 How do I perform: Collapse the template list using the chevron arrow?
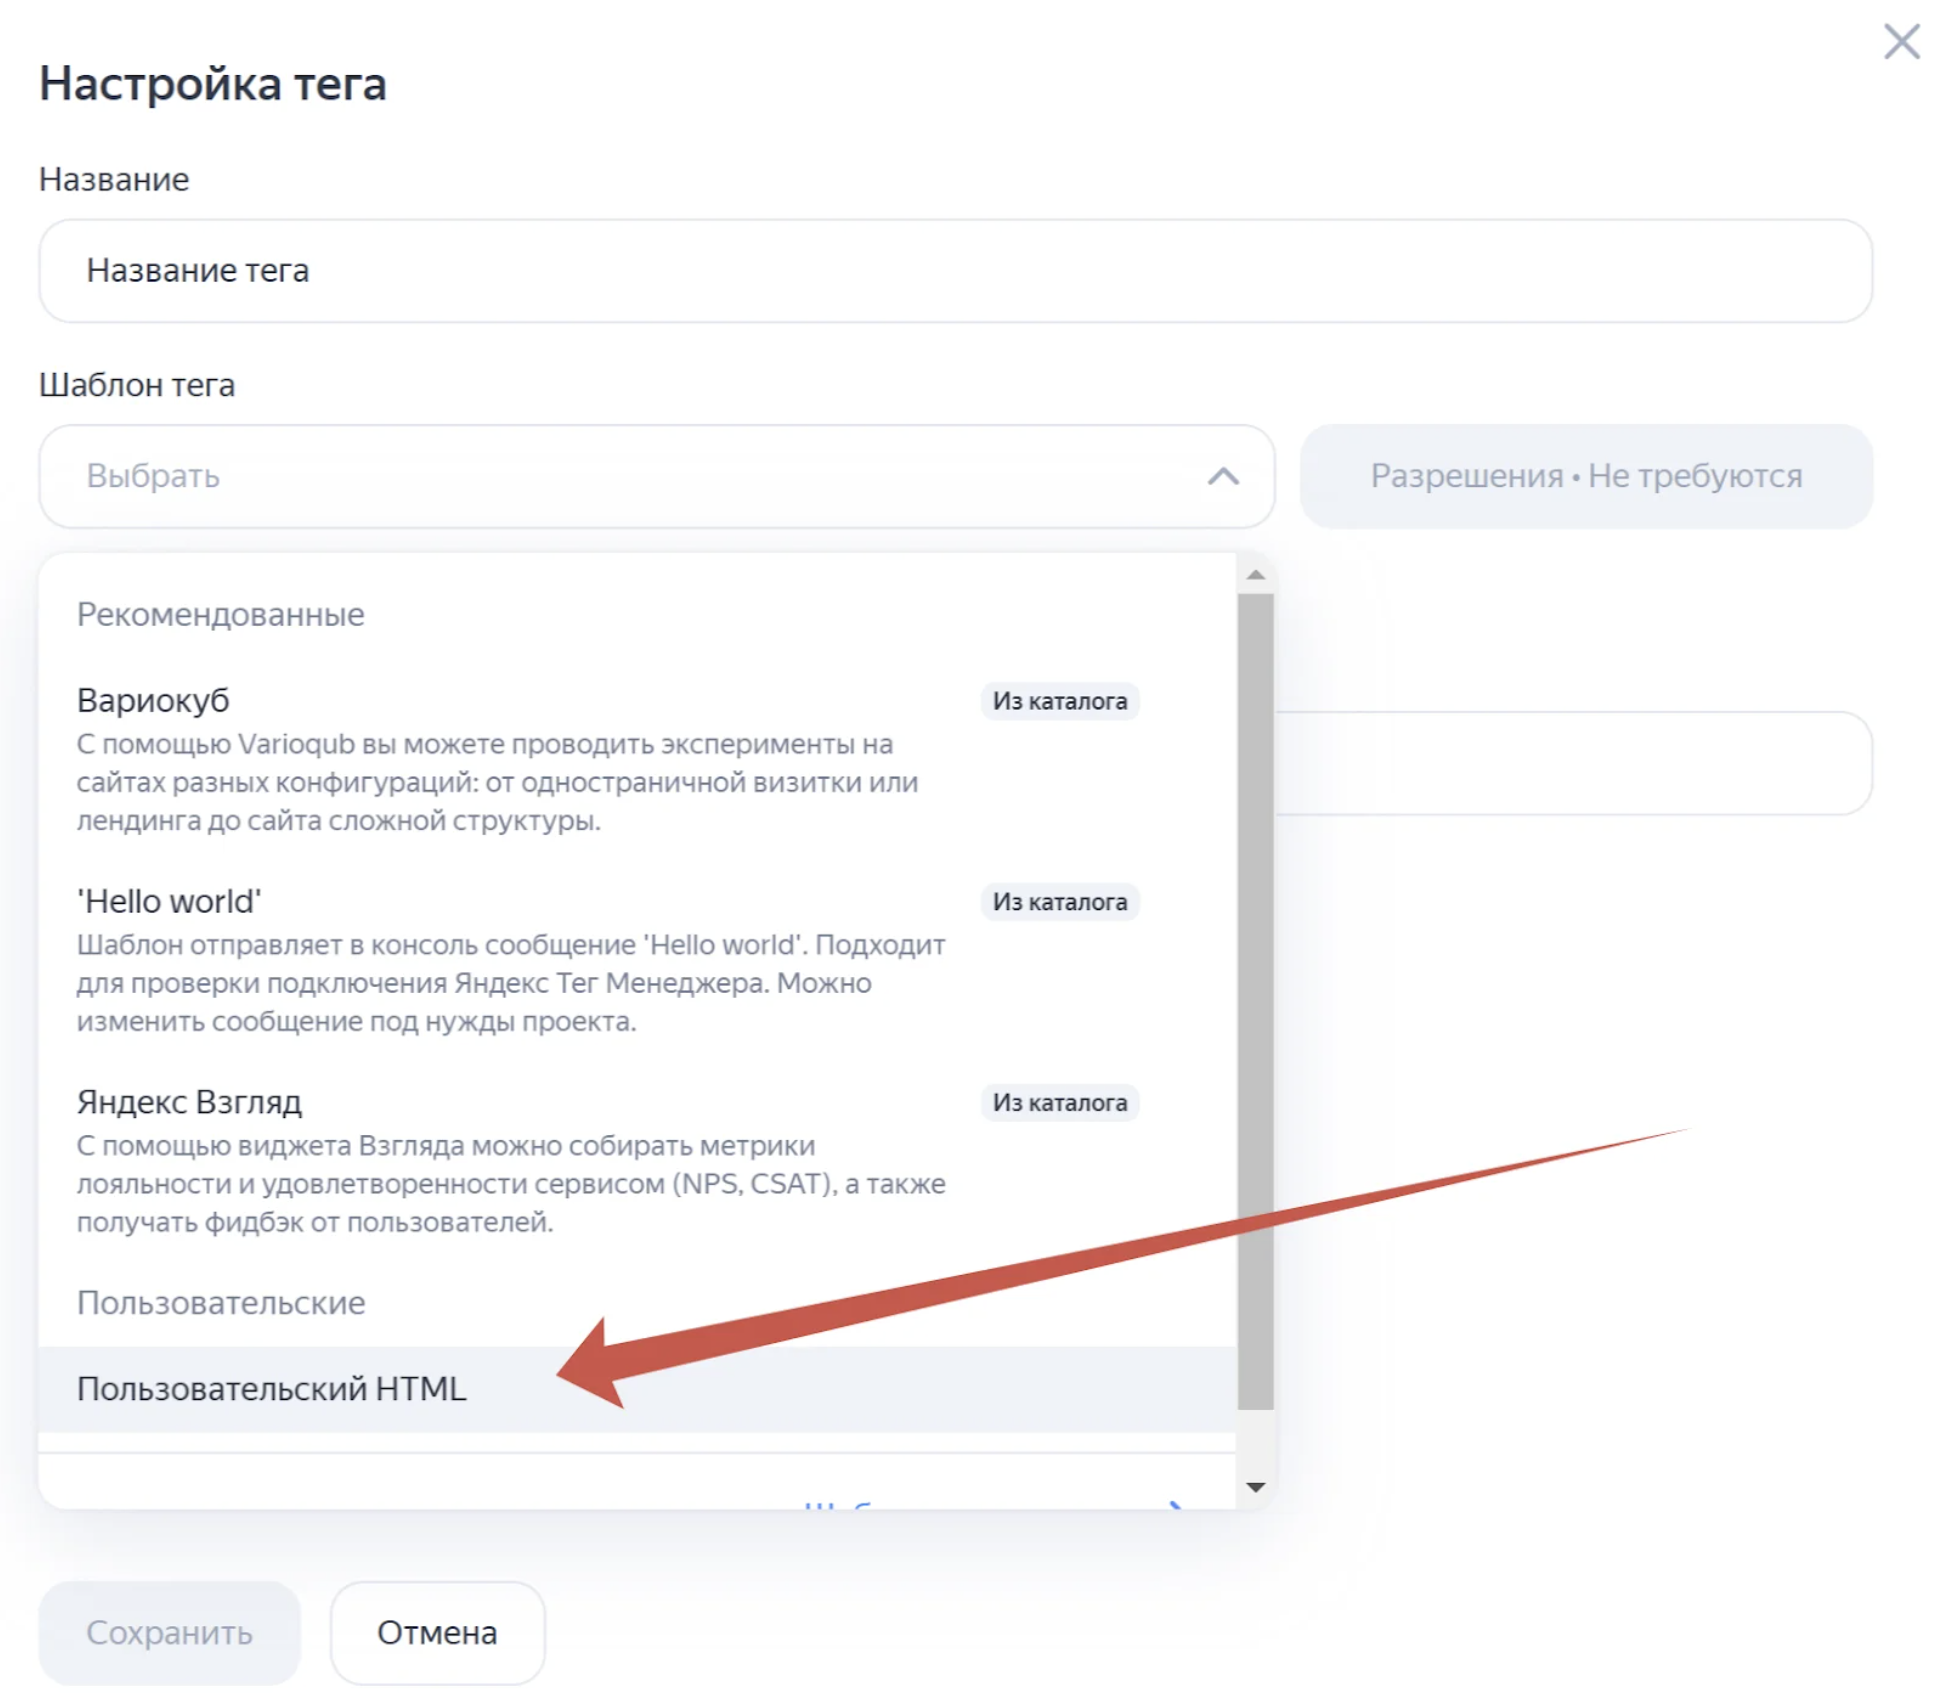pyautogui.click(x=1222, y=476)
